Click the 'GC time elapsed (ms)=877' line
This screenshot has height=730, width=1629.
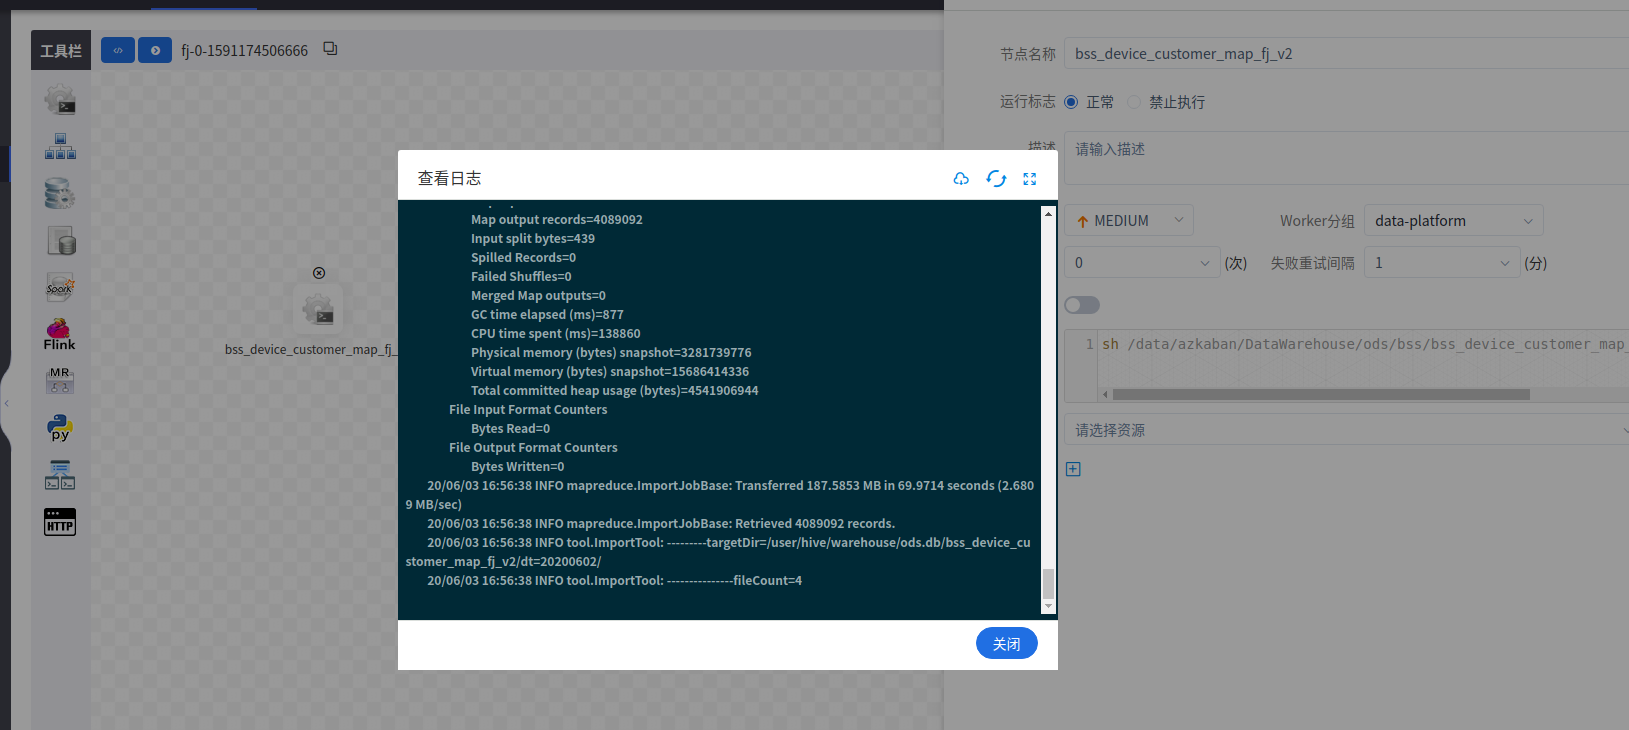point(547,315)
